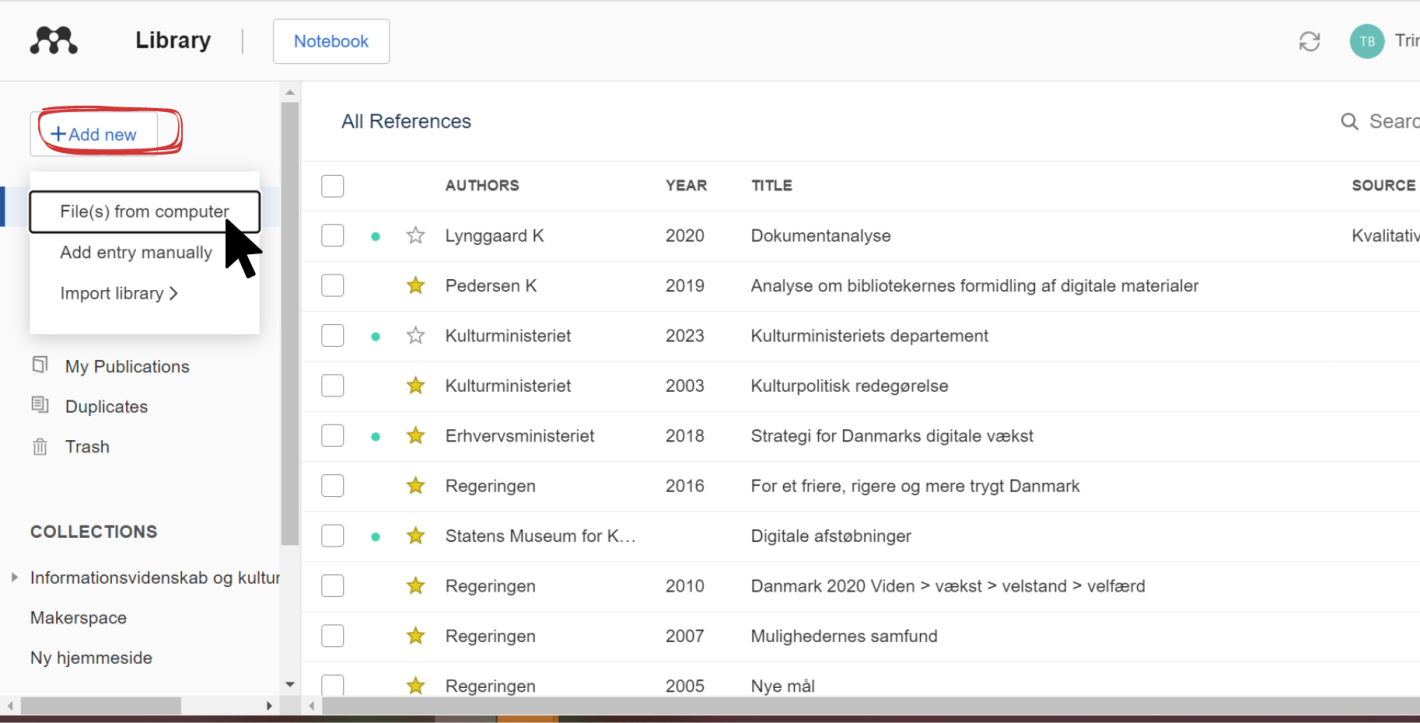Click the Trash bin icon
The height and width of the screenshot is (723, 1420).
(40, 446)
